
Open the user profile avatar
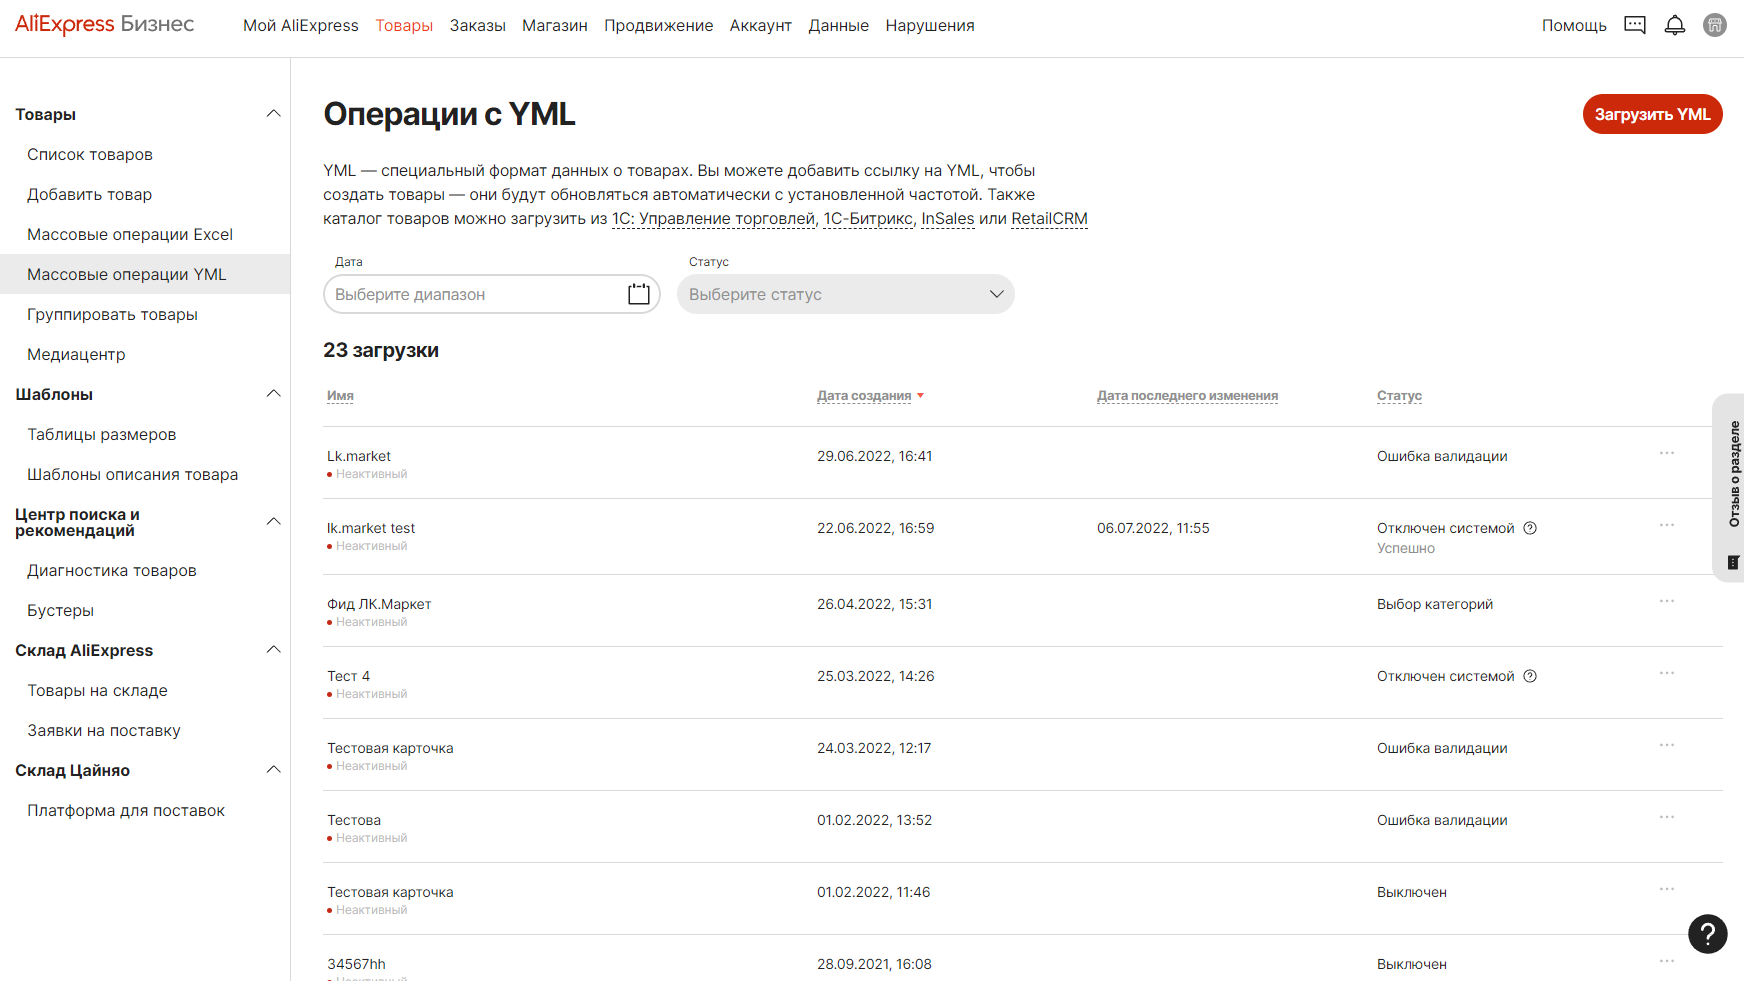1715,25
